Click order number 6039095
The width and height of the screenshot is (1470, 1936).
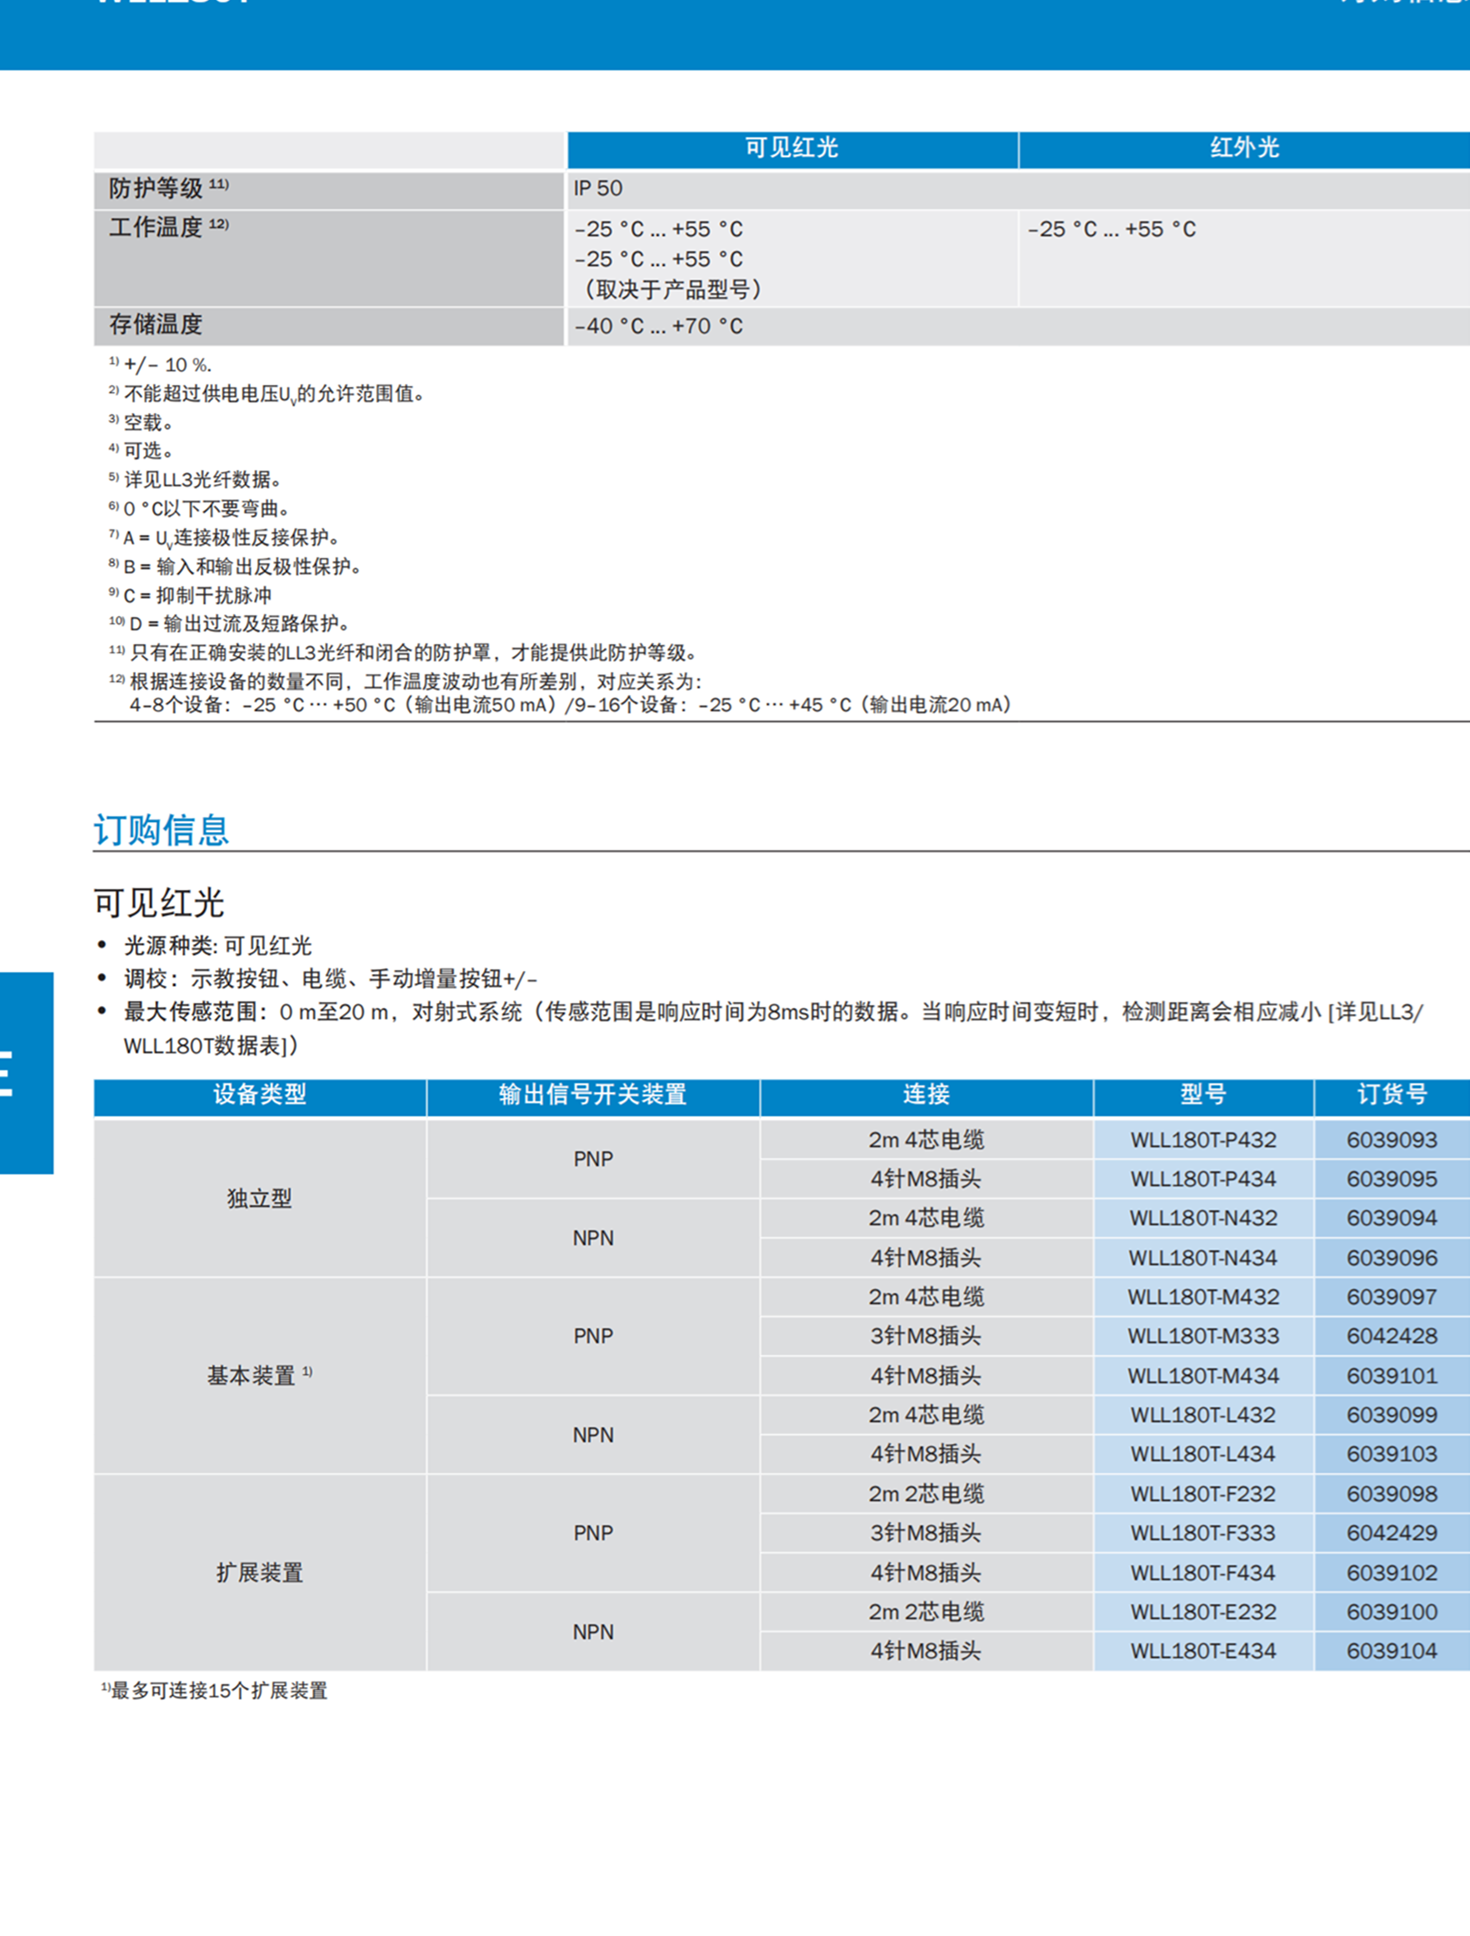(x=1392, y=1179)
